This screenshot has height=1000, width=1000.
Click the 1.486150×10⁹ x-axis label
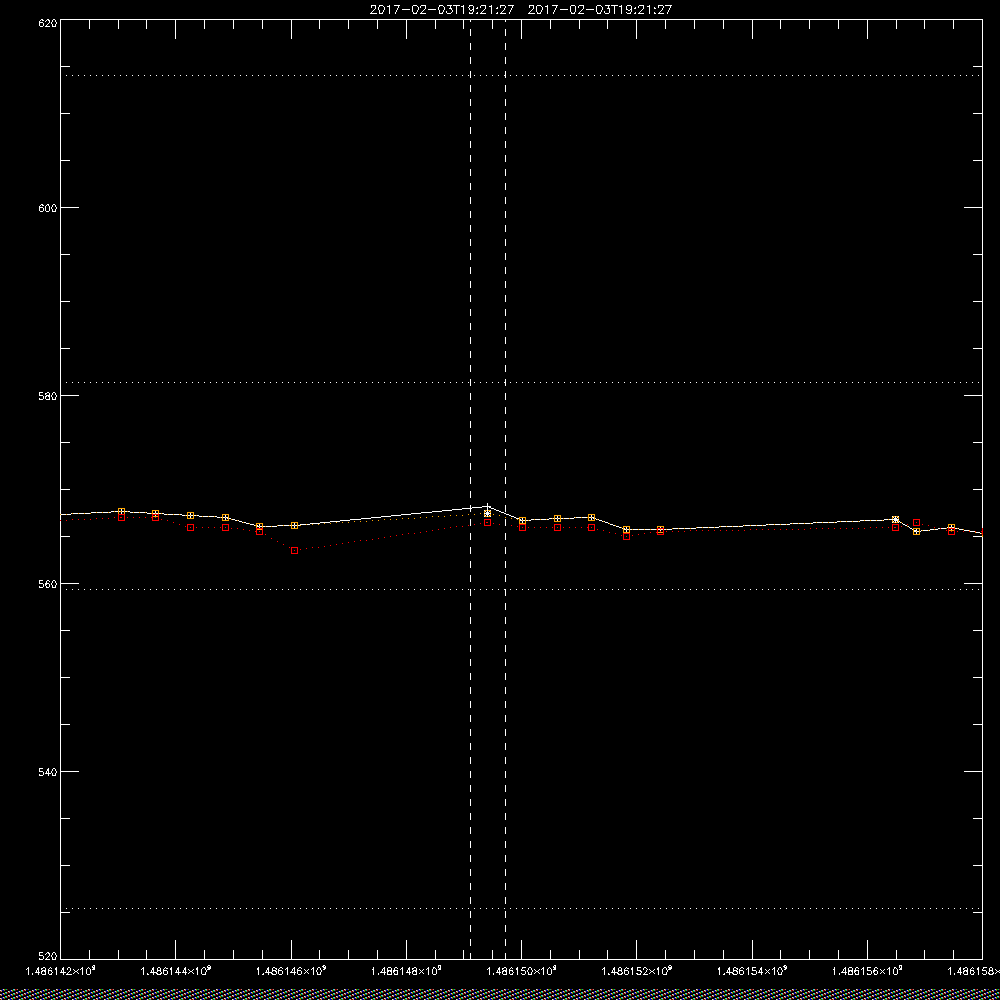522,971
